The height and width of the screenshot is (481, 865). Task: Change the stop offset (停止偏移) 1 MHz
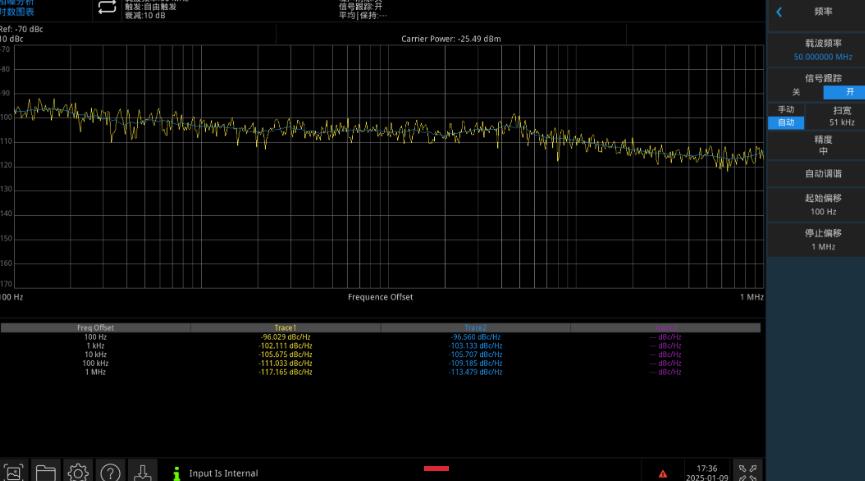pyautogui.click(x=815, y=239)
